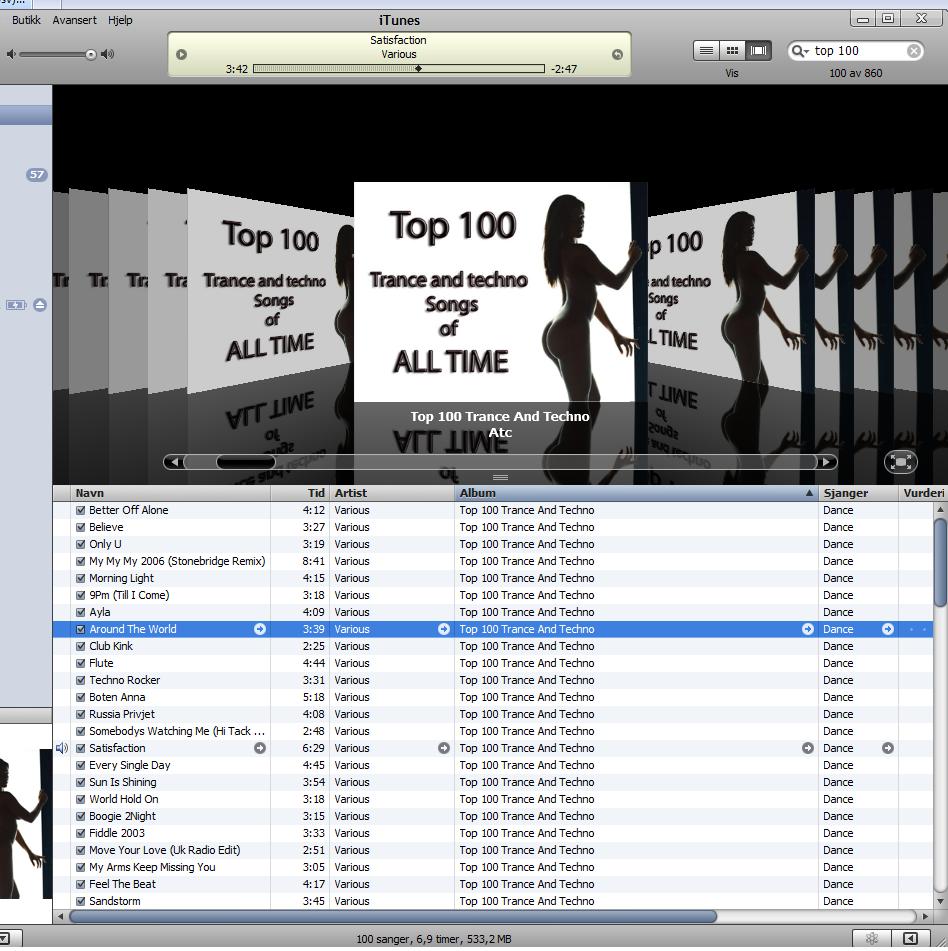The height and width of the screenshot is (951, 948).
Task: Click the 57 count badge in the sidebar
Action: coord(36,175)
